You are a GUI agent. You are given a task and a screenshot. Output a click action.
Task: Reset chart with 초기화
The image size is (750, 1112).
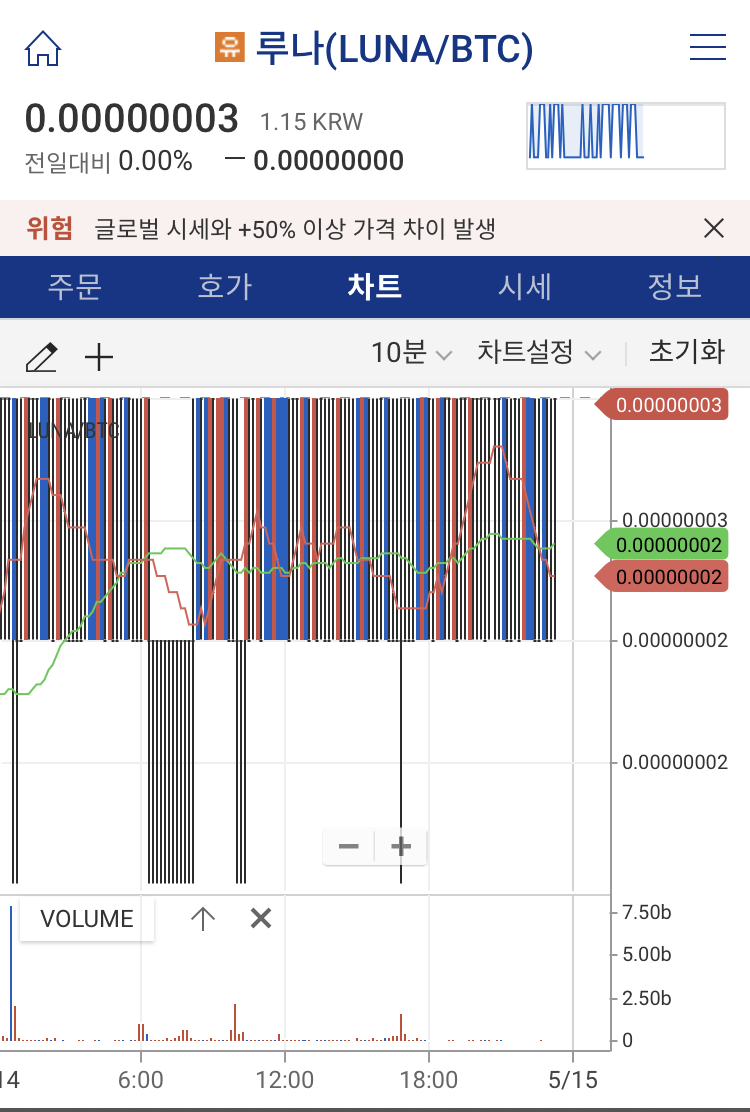(687, 352)
